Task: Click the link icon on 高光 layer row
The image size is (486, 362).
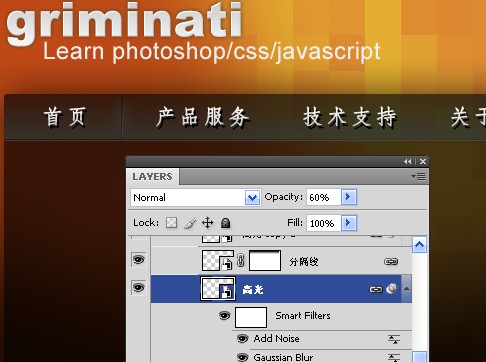Action: [x=376, y=289]
